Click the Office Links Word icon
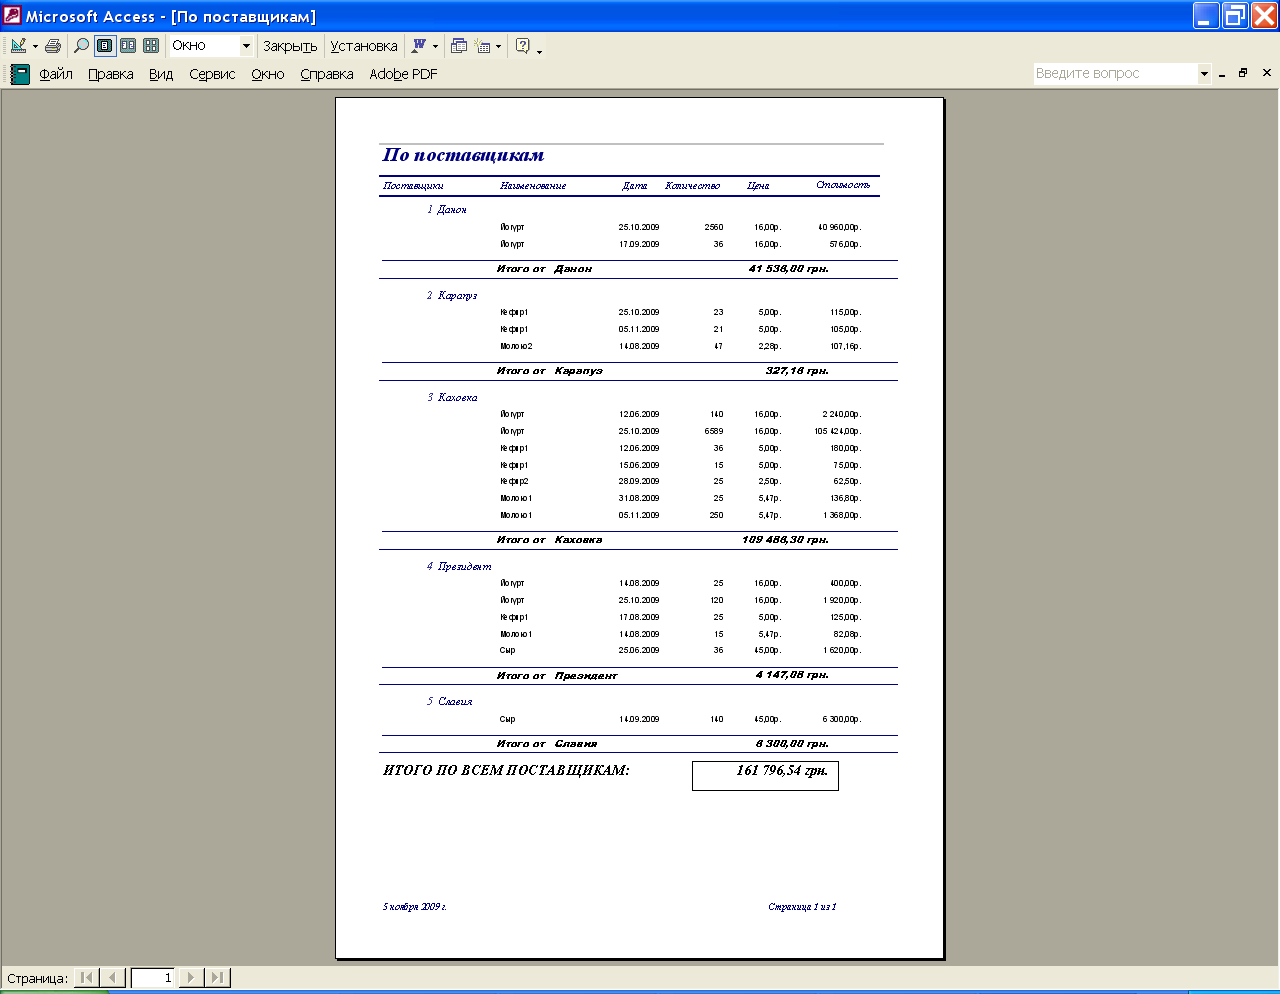 [x=419, y=46]
